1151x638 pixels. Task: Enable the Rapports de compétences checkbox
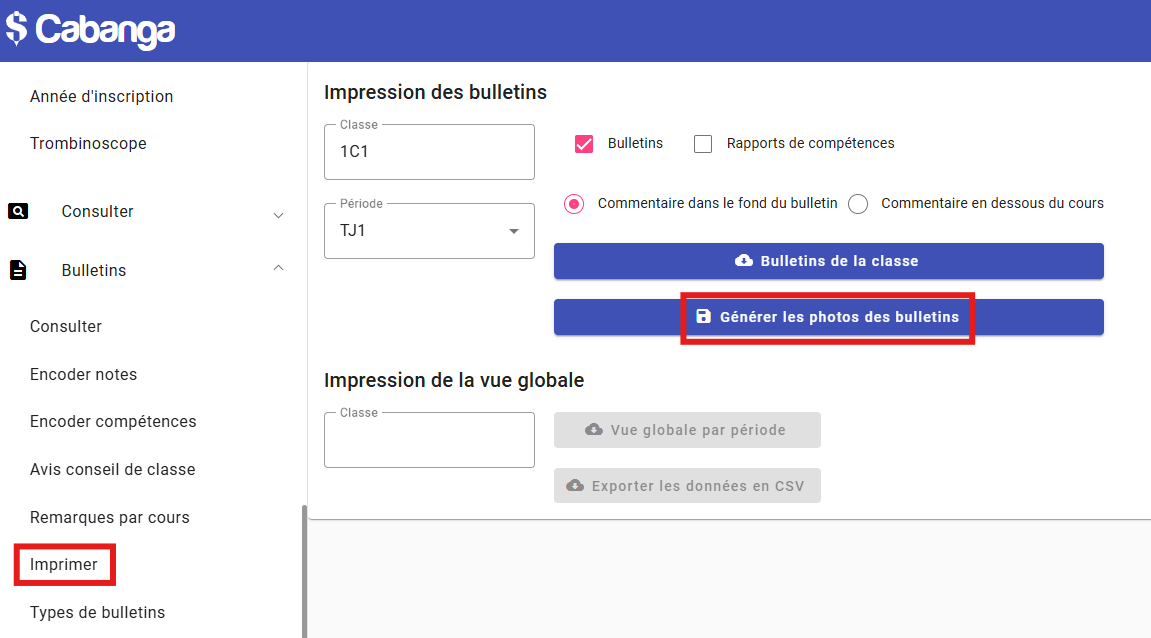click(703, 144)
